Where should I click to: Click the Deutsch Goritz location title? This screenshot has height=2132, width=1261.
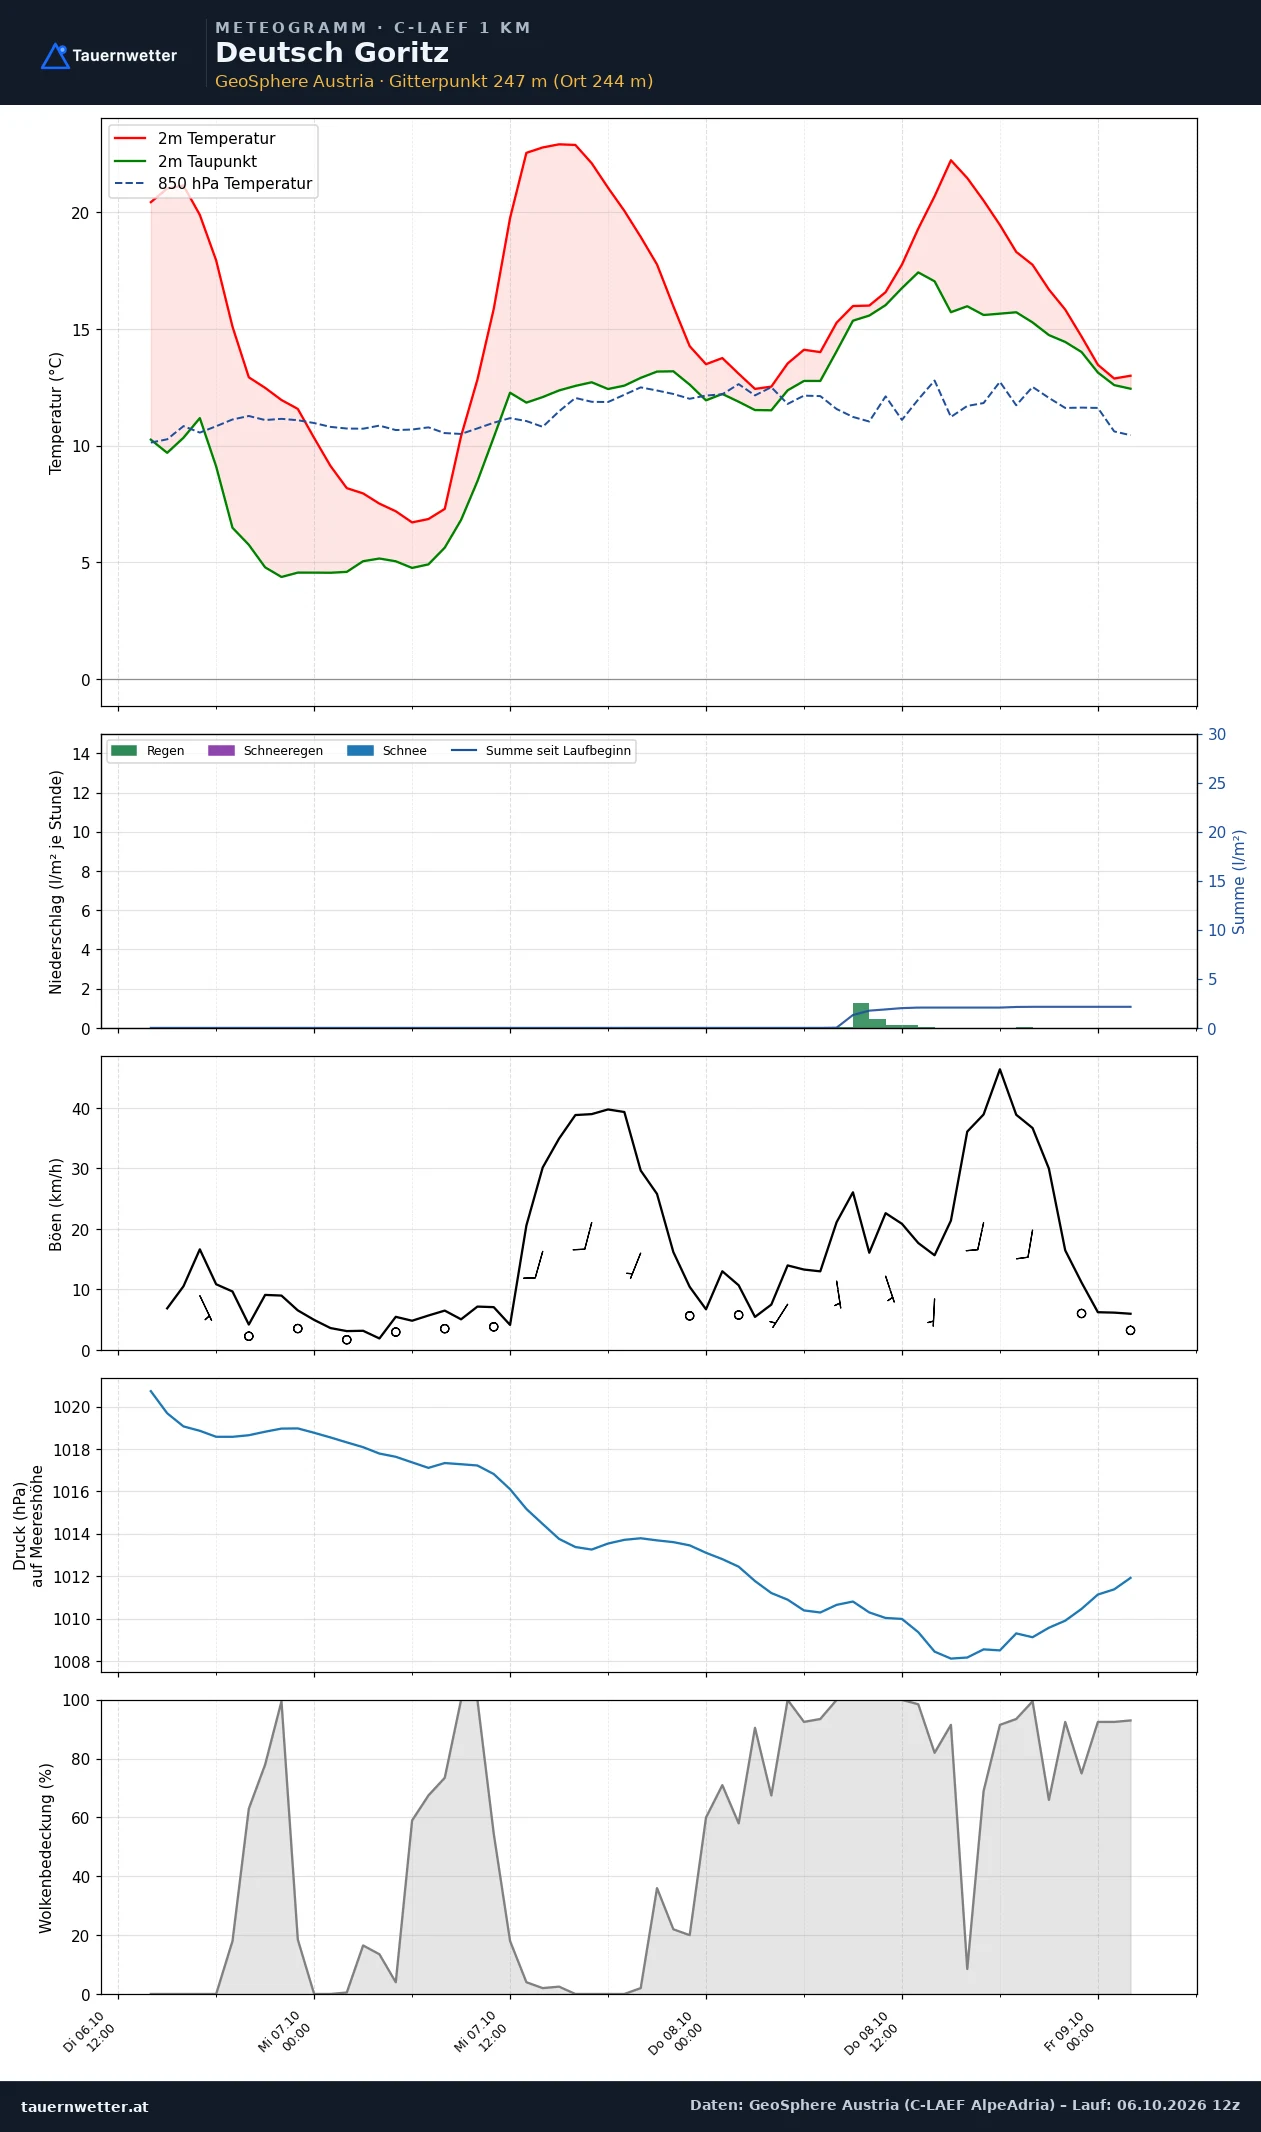(x=332, y=53)
